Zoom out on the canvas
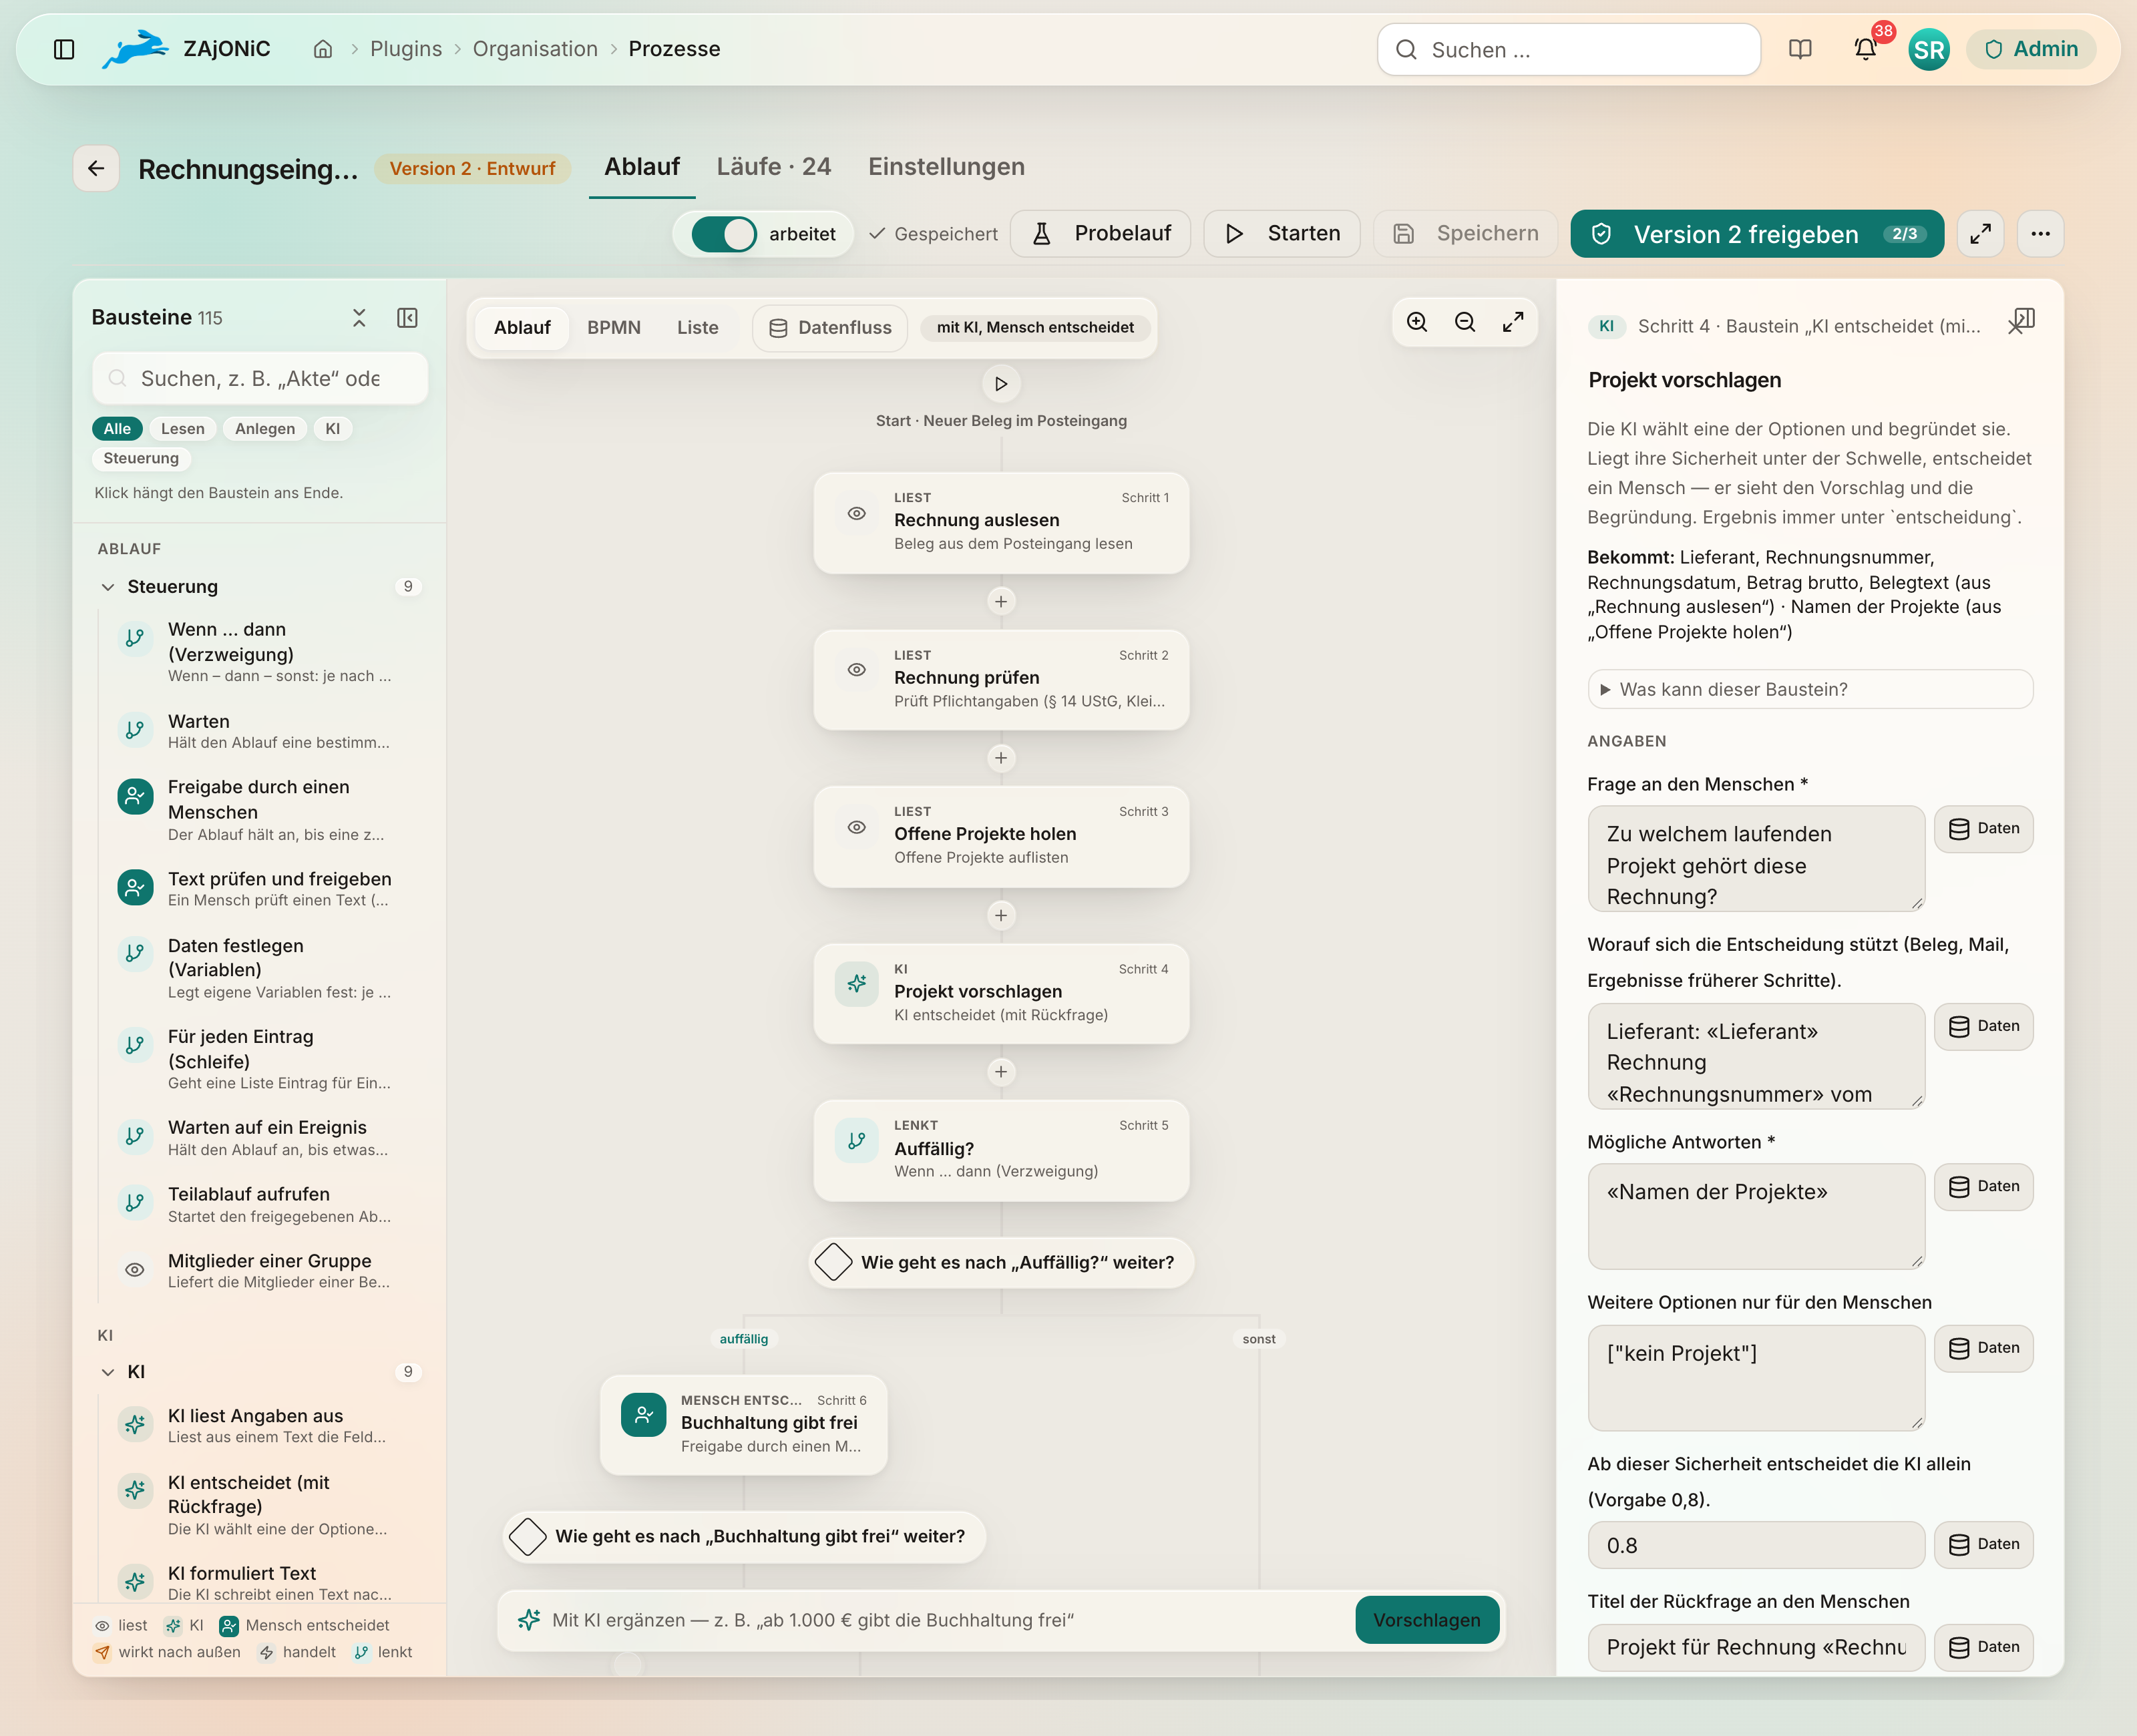 1465,322
